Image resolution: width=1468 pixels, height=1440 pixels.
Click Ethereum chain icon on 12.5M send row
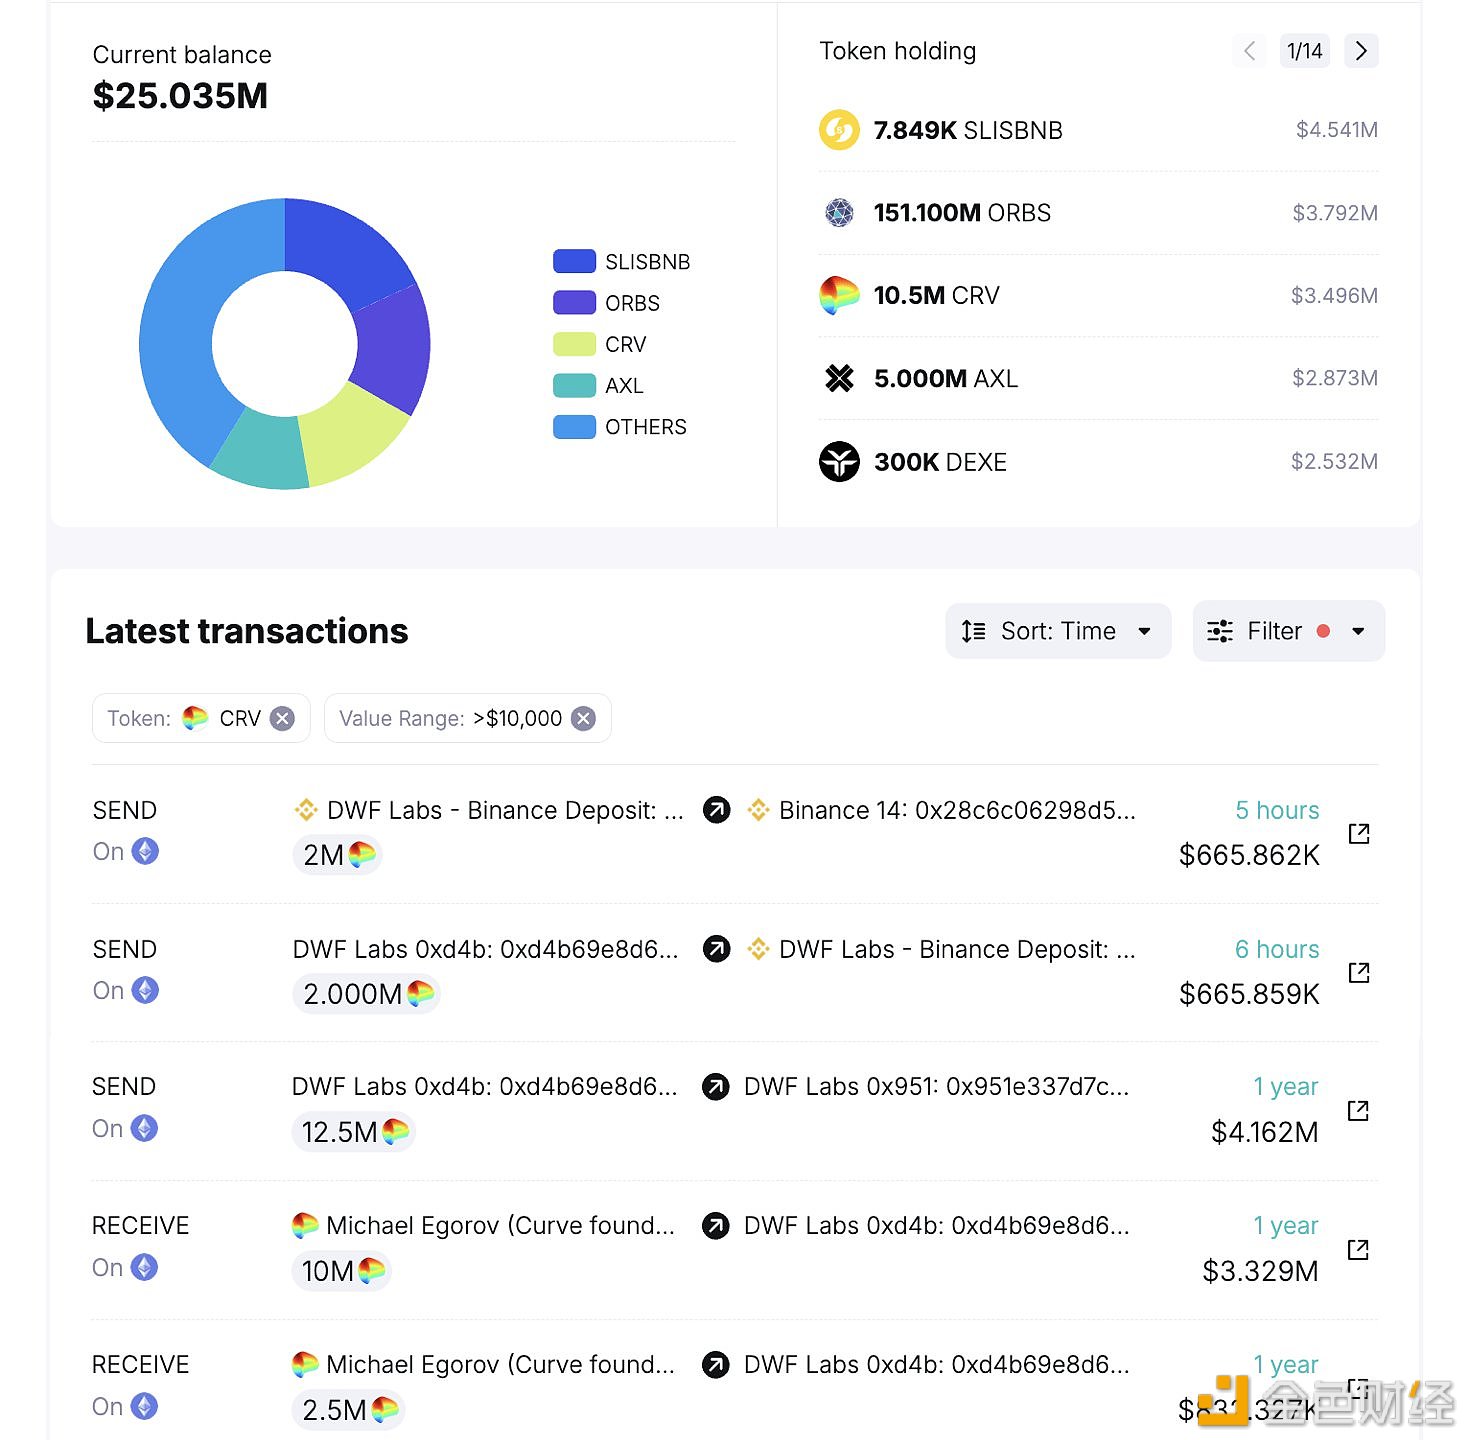(x=145, y=1128)
